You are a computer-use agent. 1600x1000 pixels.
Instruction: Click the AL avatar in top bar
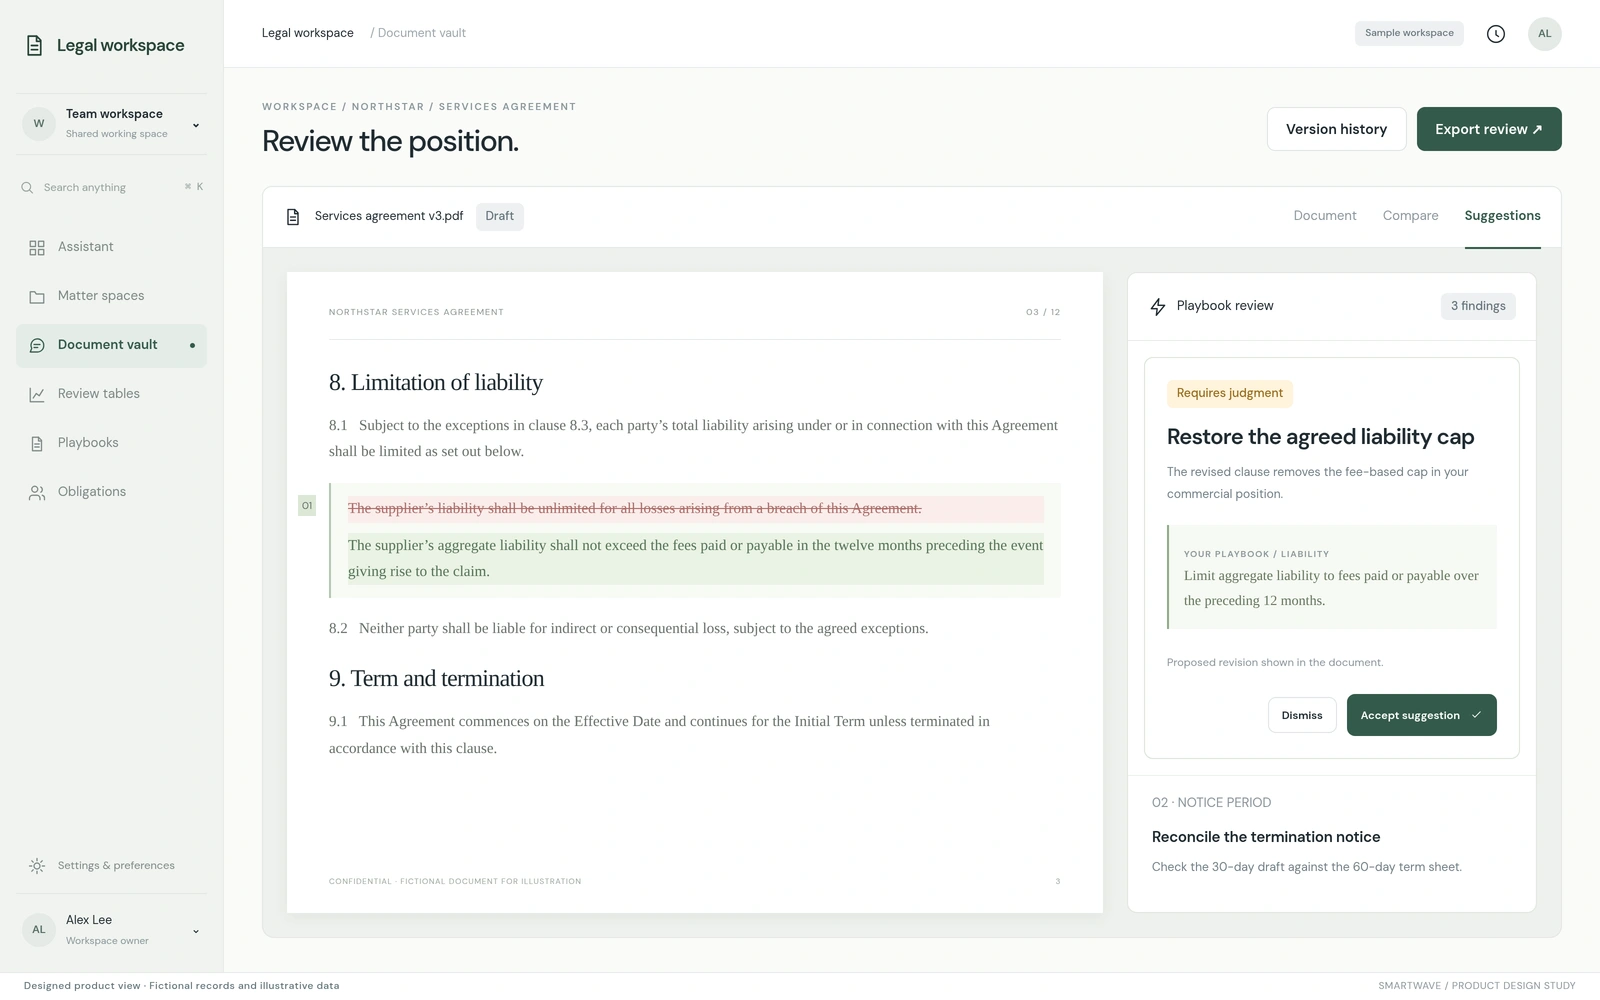pyautogui.click(x=1545, y=34)
